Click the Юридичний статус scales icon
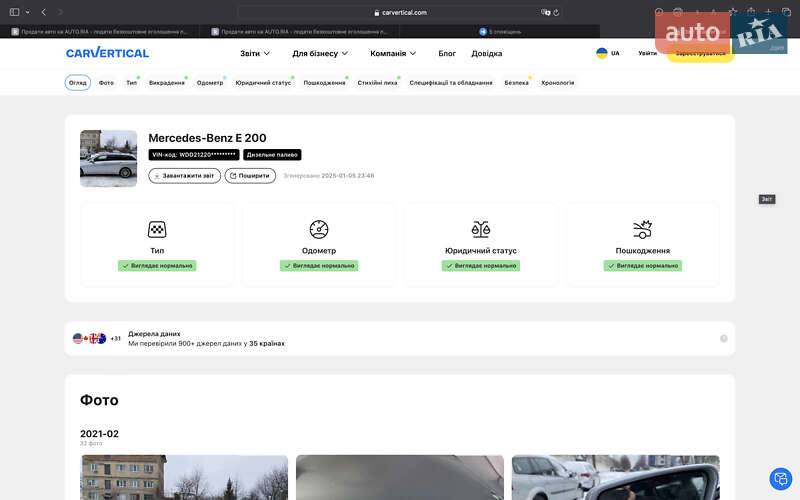The image size is (800, 500). click(481, 229)
